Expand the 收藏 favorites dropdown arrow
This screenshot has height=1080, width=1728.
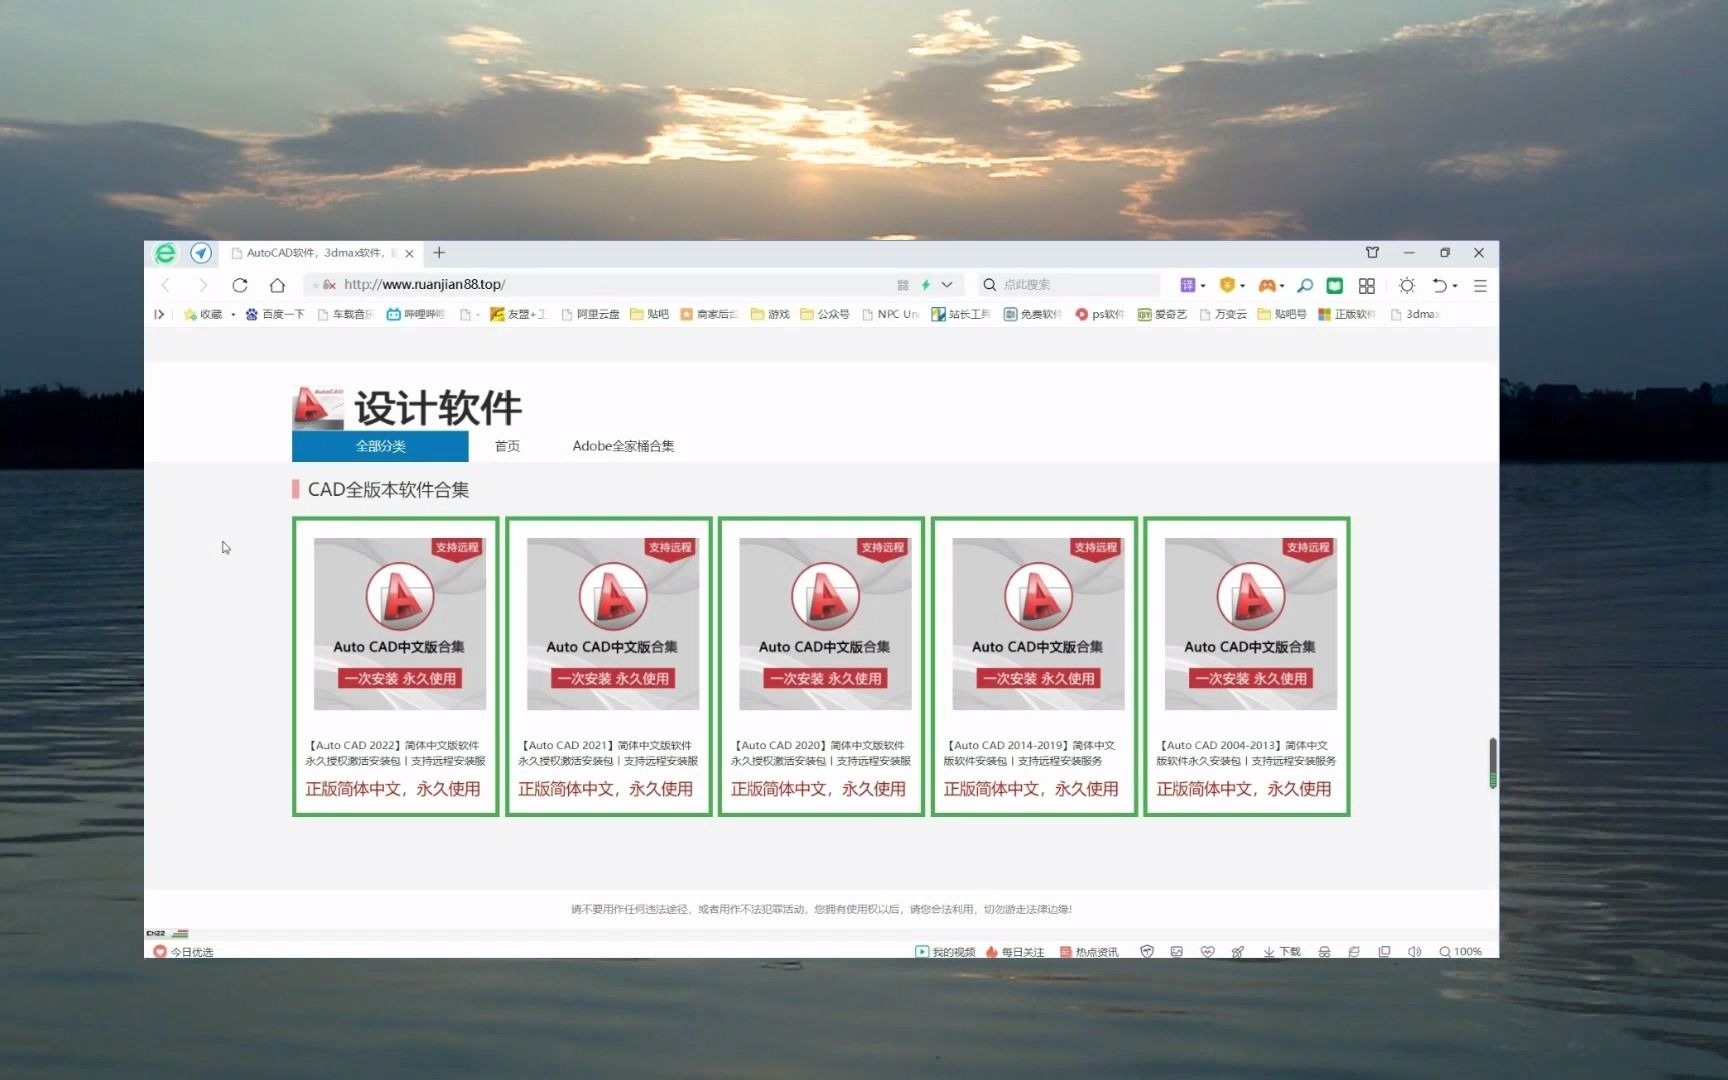pyautogui.click(x=233, y=314)
